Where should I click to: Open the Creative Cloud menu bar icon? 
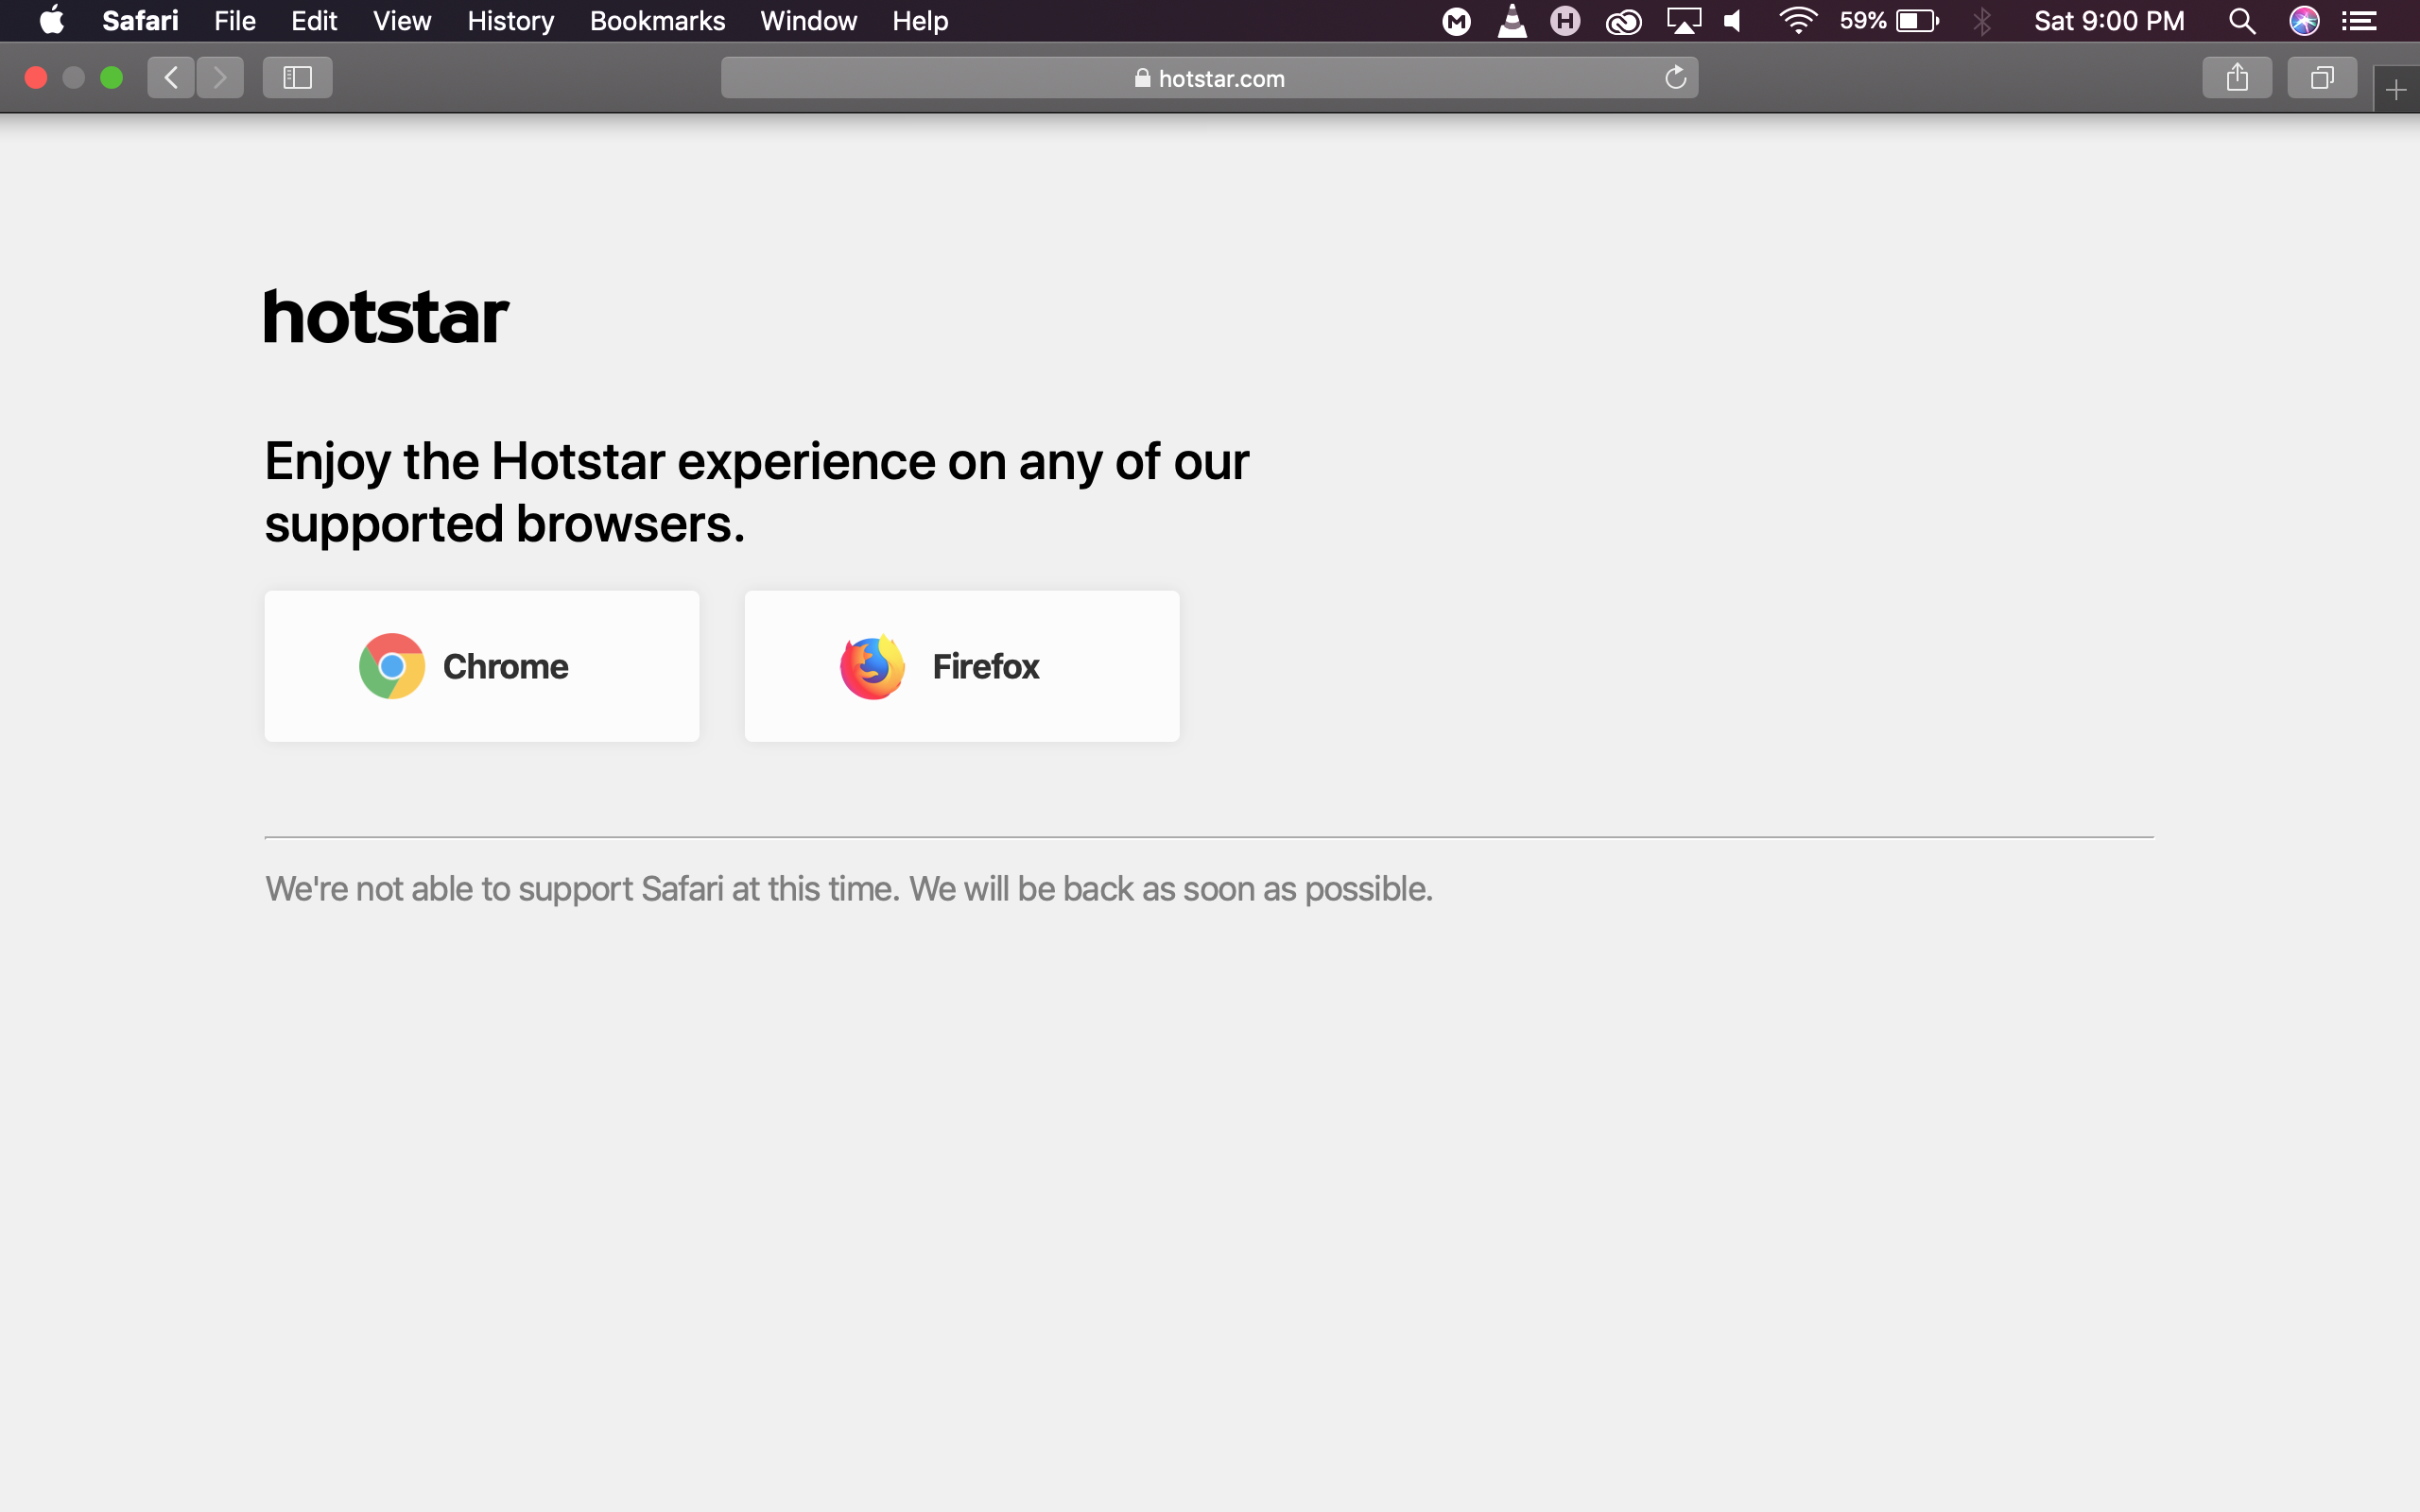1623,21
